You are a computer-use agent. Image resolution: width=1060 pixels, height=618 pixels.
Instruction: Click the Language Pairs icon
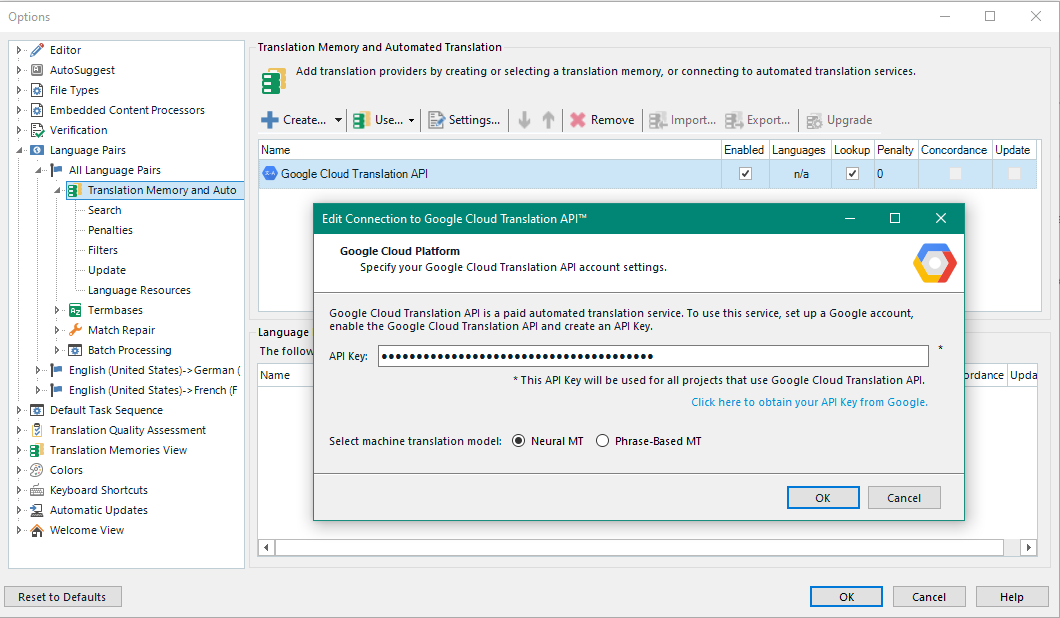(37, 150)
